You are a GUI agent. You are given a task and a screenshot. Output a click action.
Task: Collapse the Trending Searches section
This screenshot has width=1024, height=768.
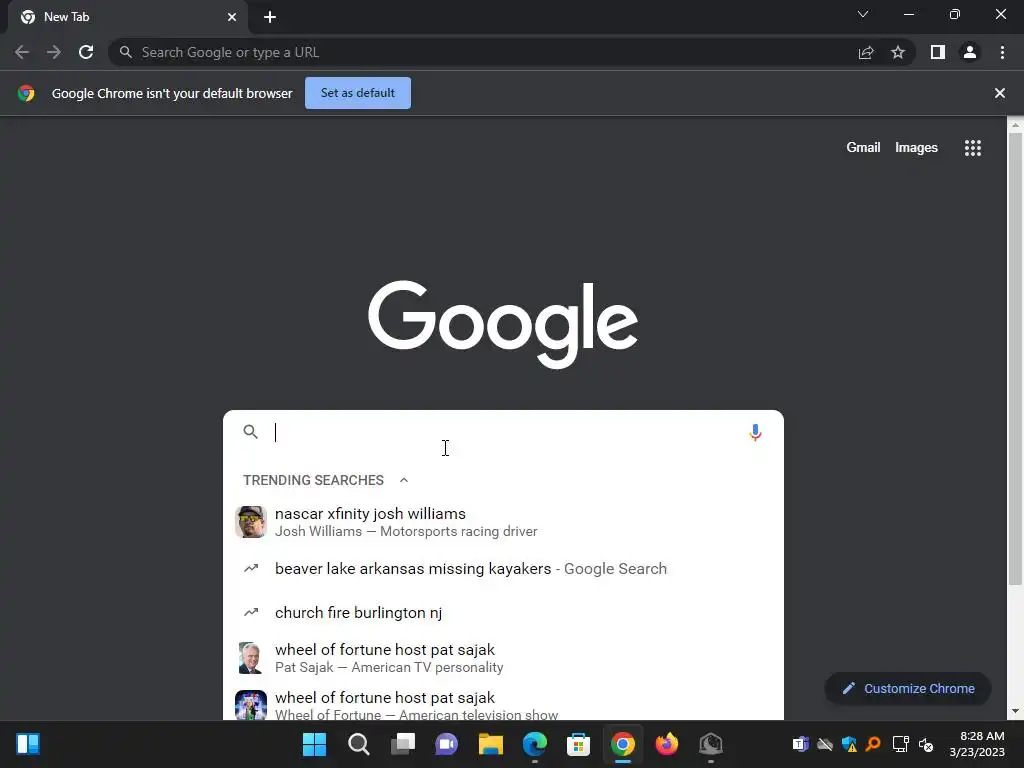point(404,480)
